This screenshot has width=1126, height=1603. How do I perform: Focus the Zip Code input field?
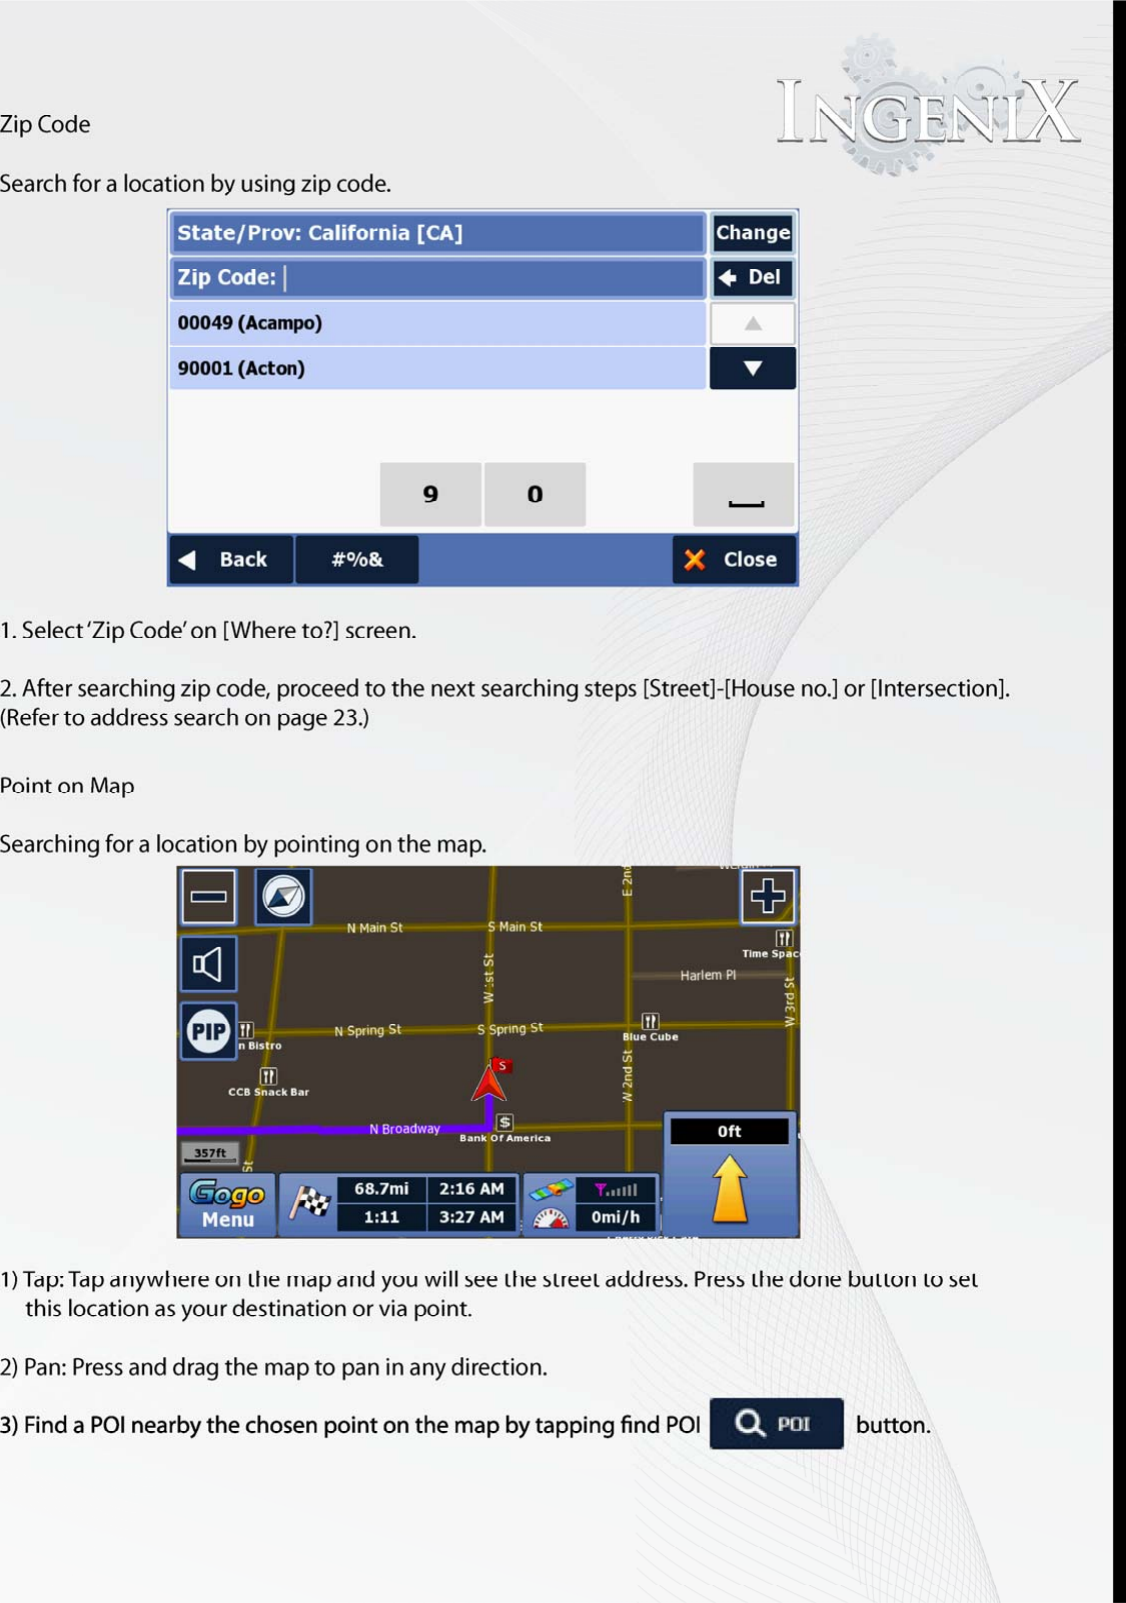(x=438, y=277)
